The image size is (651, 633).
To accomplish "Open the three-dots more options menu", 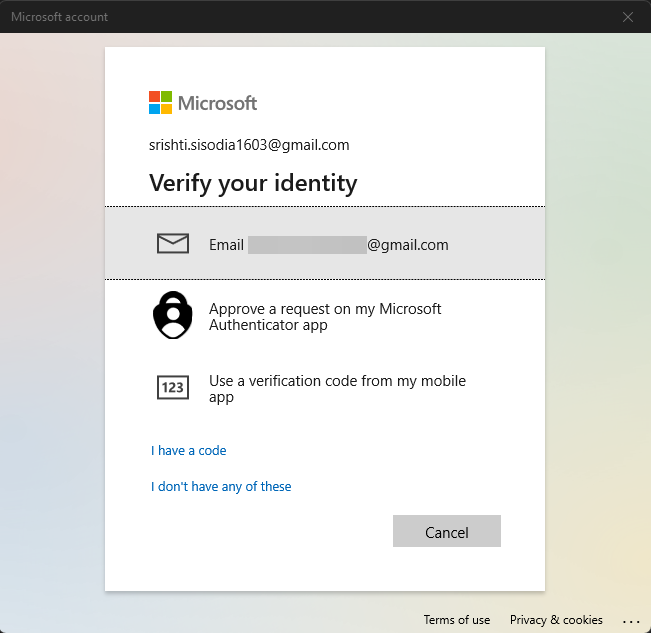I will click(x=630, y=620).
